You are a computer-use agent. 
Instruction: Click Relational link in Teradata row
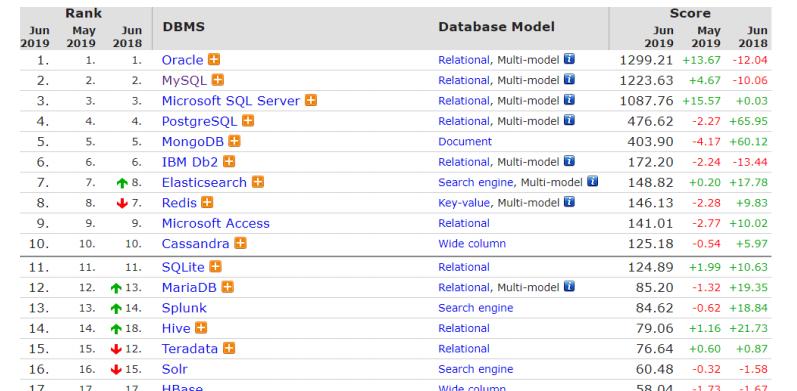point(464,349)
